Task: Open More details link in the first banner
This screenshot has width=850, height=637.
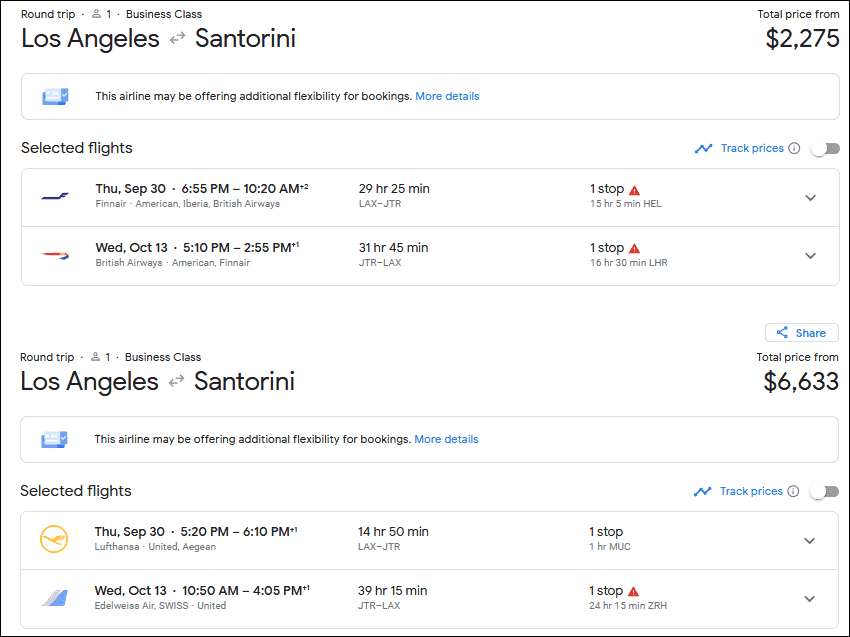Action: click(x=447, y=97)
